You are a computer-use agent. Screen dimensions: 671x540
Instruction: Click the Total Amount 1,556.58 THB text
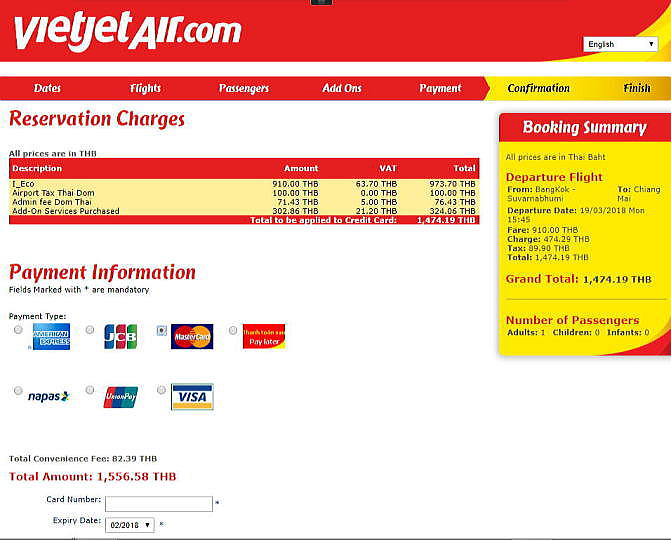tap(92, 477)
